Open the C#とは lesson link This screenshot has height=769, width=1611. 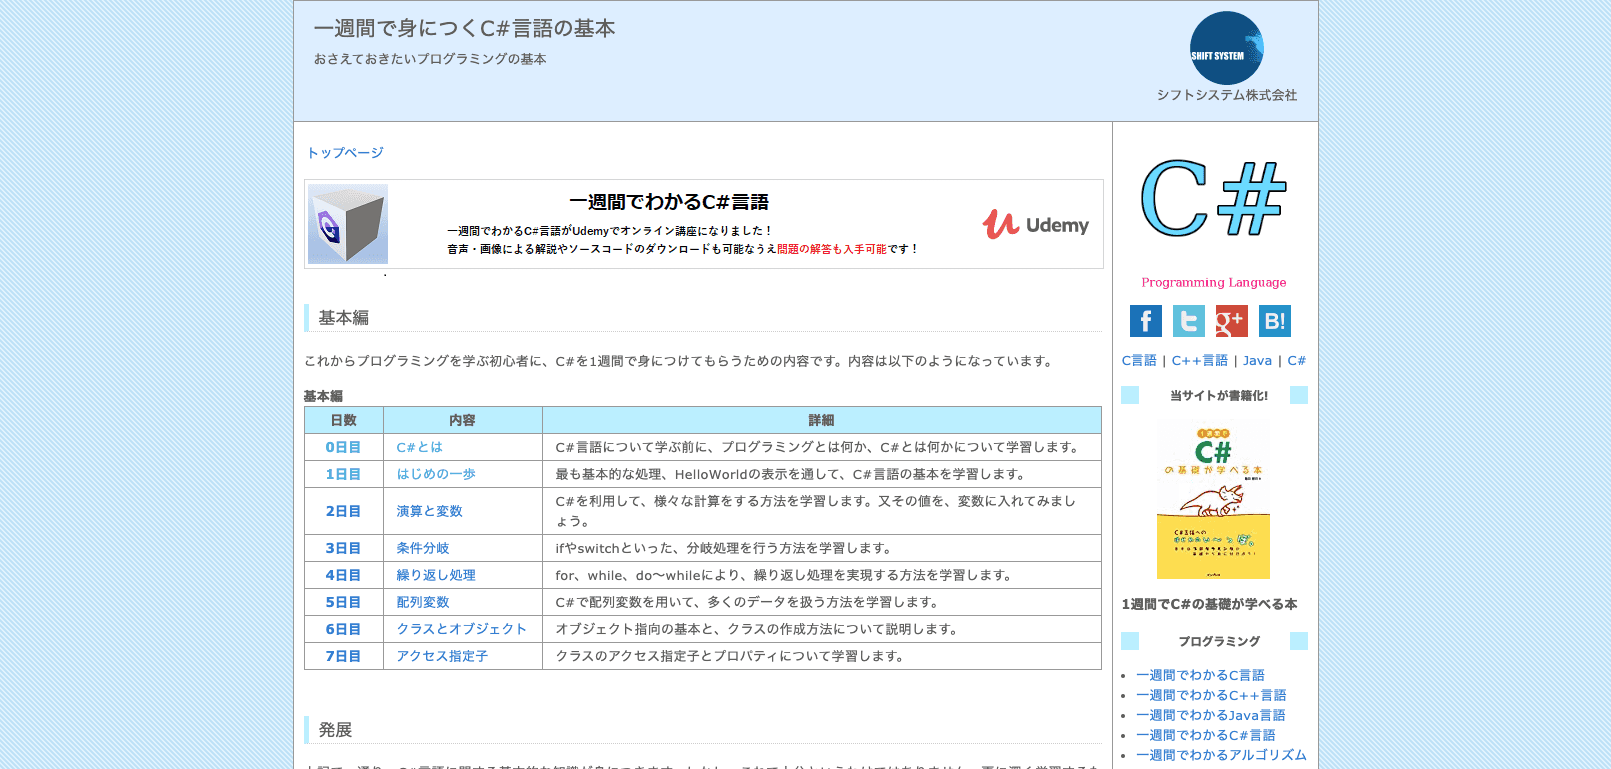[x=419, y=448]
